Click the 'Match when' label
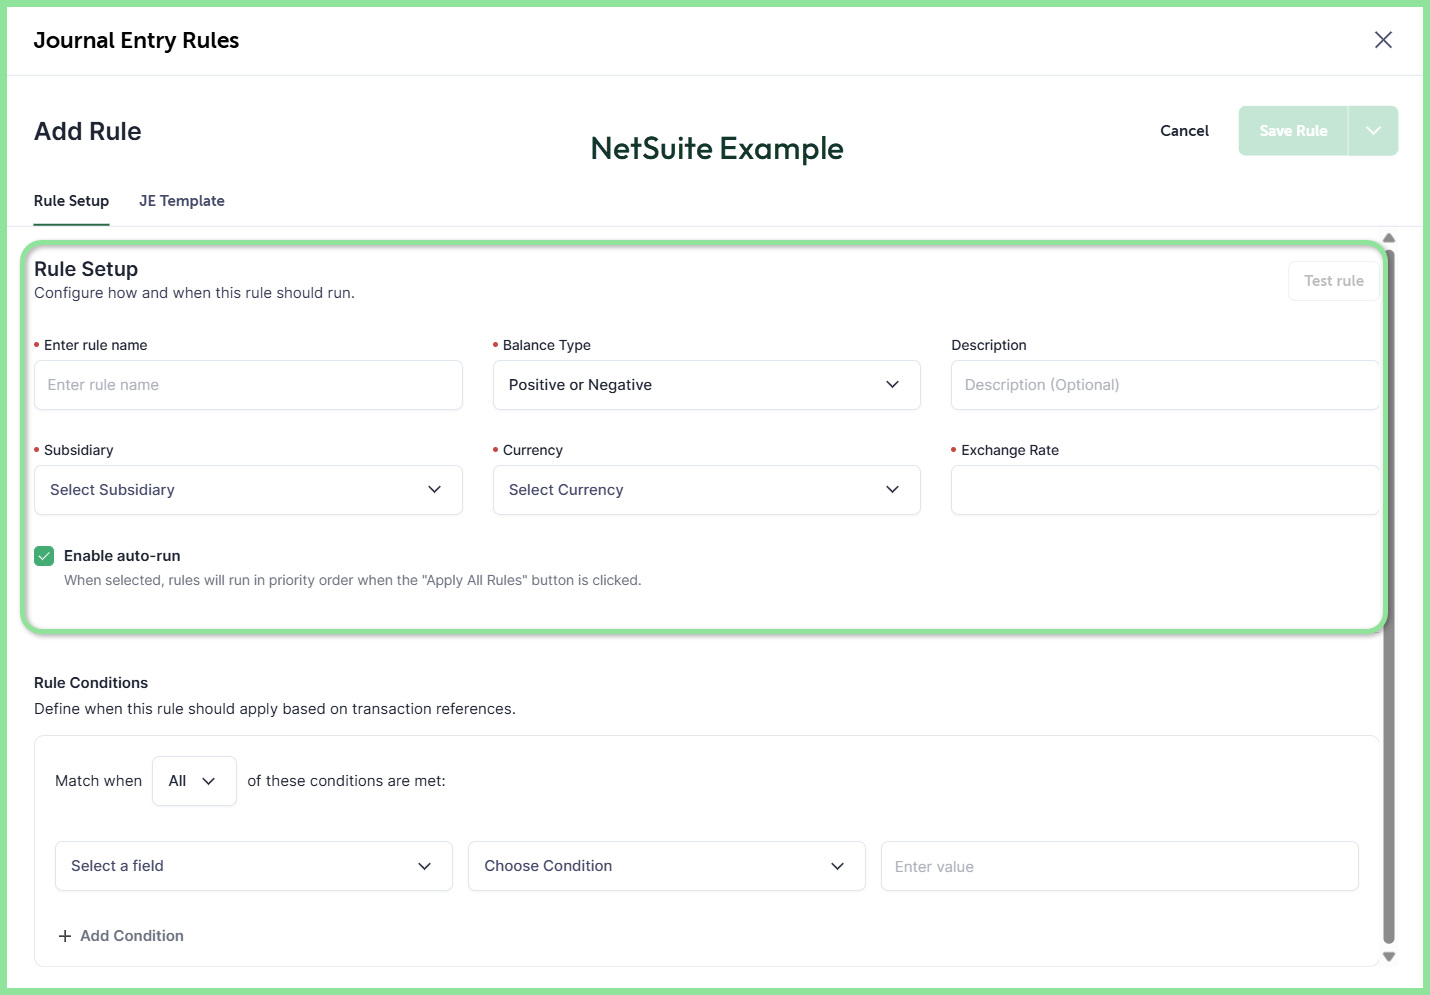 [99, 781]
